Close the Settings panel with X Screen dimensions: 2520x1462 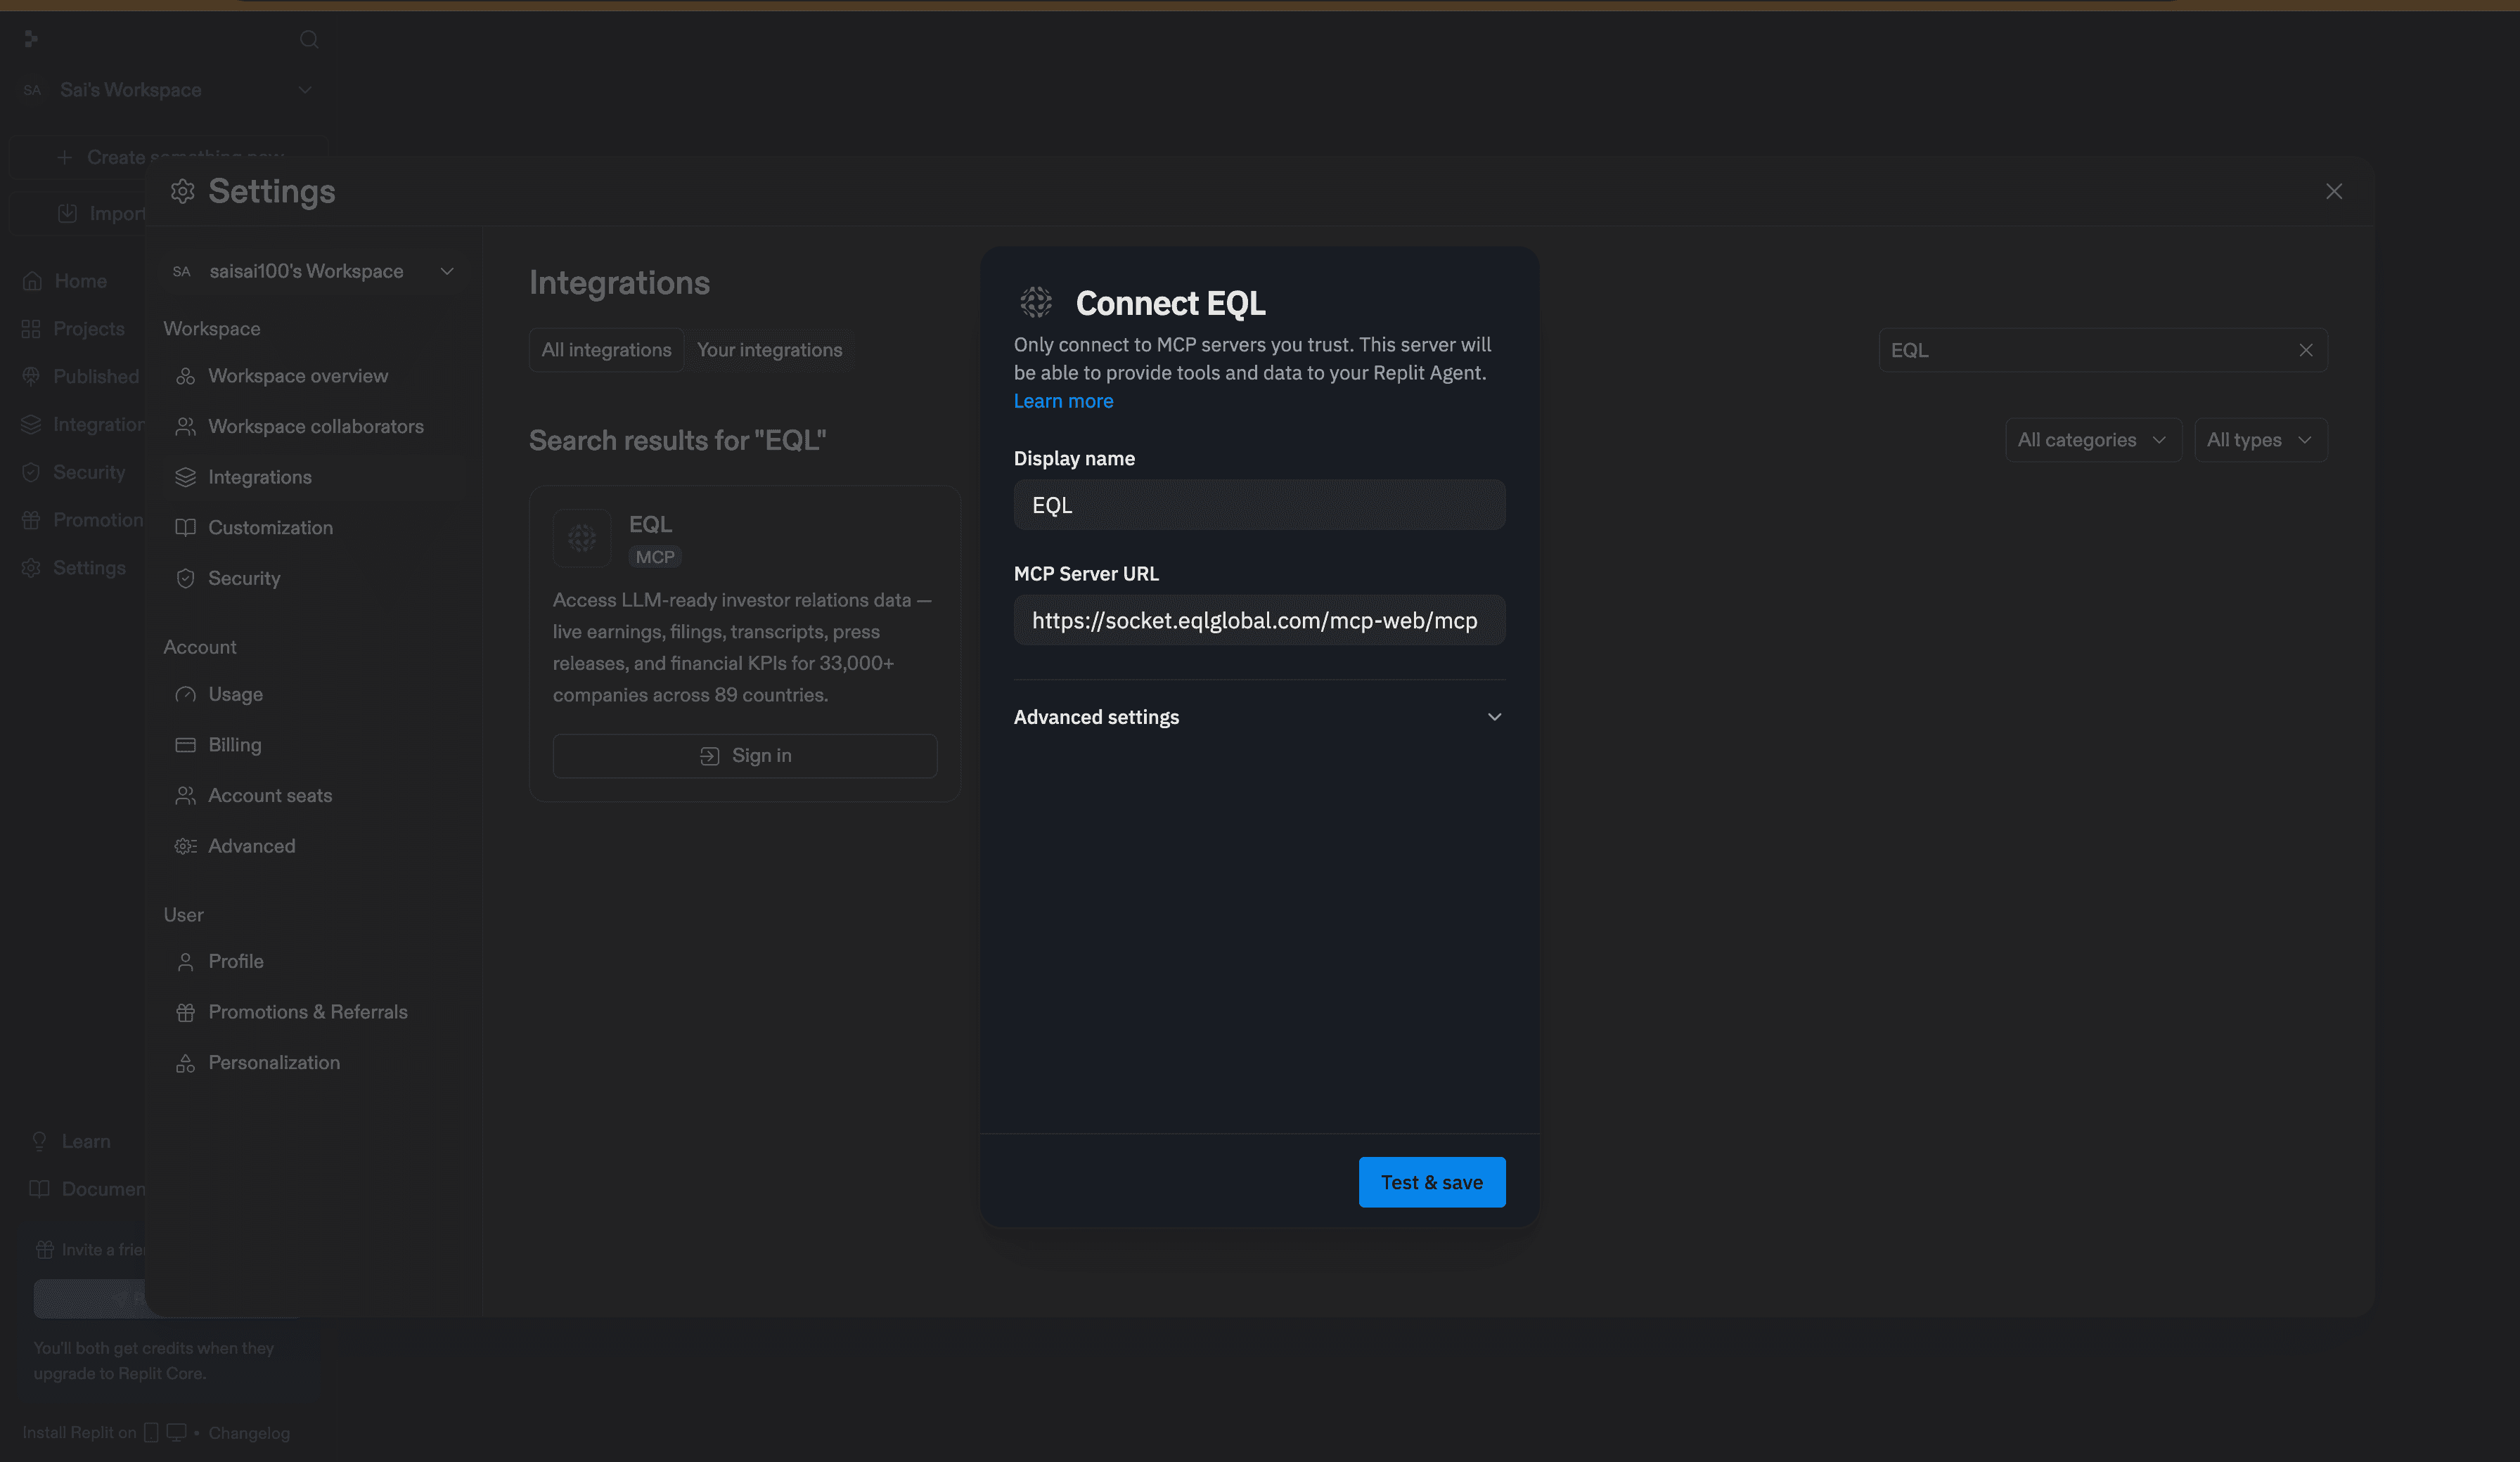2333,191
